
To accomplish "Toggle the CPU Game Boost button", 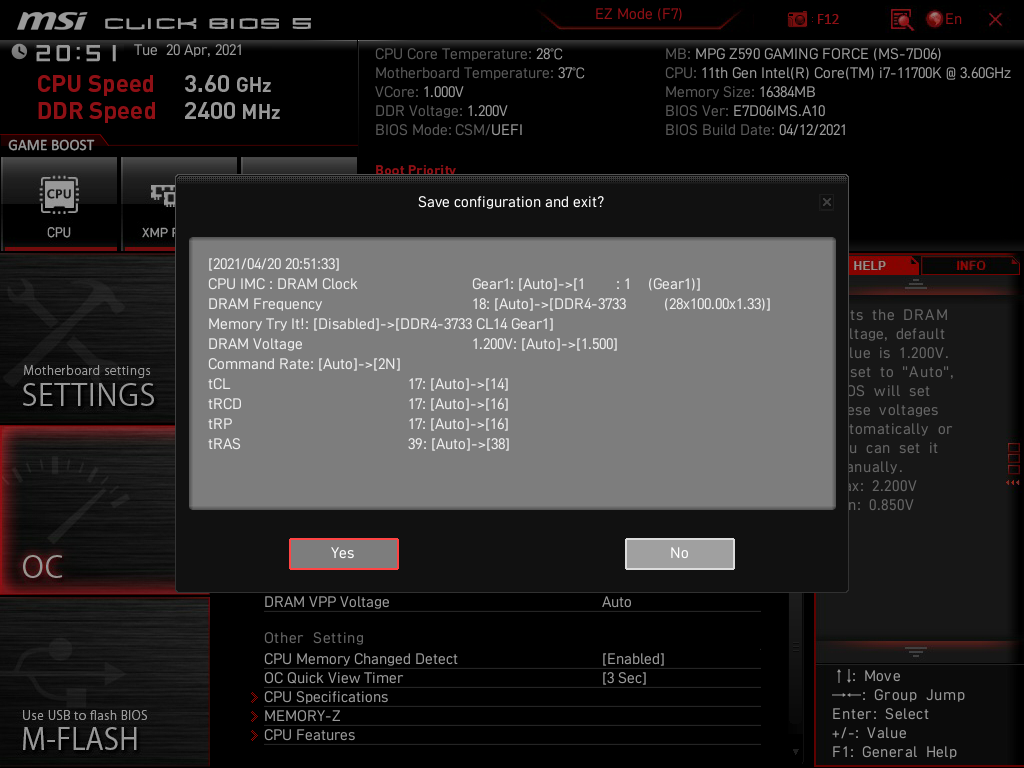I will click(x=59, y=204).
